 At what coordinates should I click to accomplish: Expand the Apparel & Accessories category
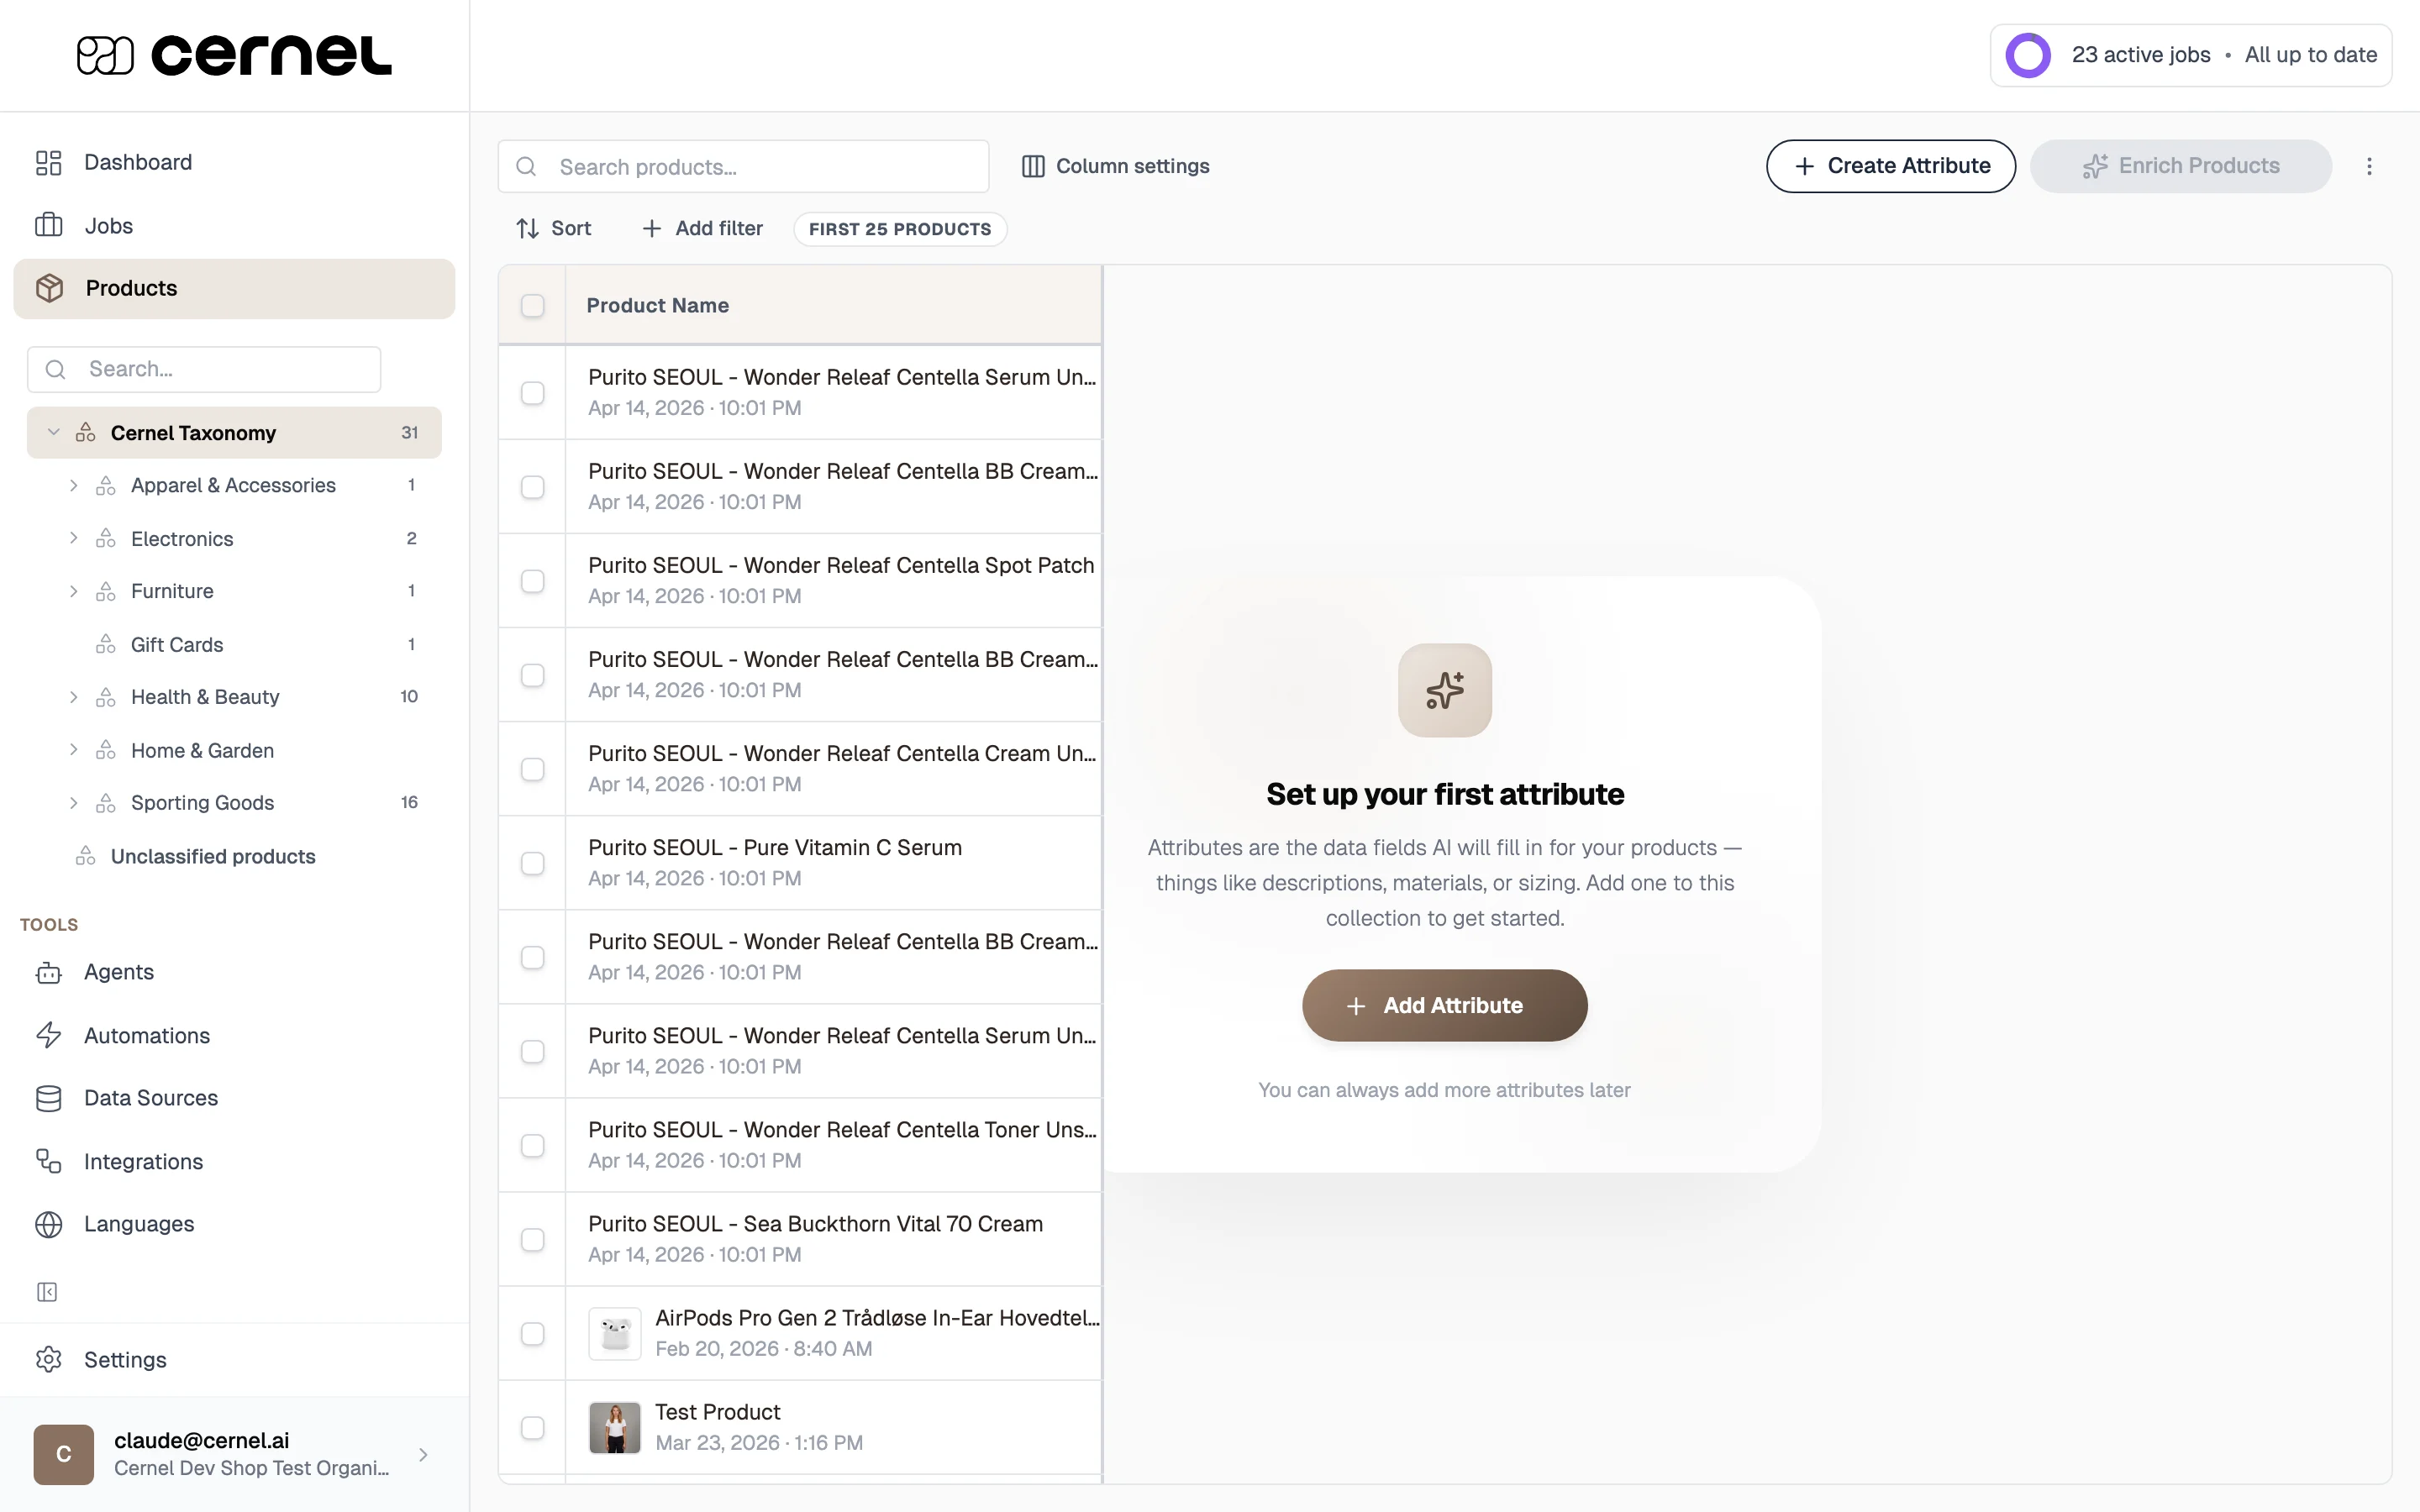pyautogui.click(x=73, y=485)
